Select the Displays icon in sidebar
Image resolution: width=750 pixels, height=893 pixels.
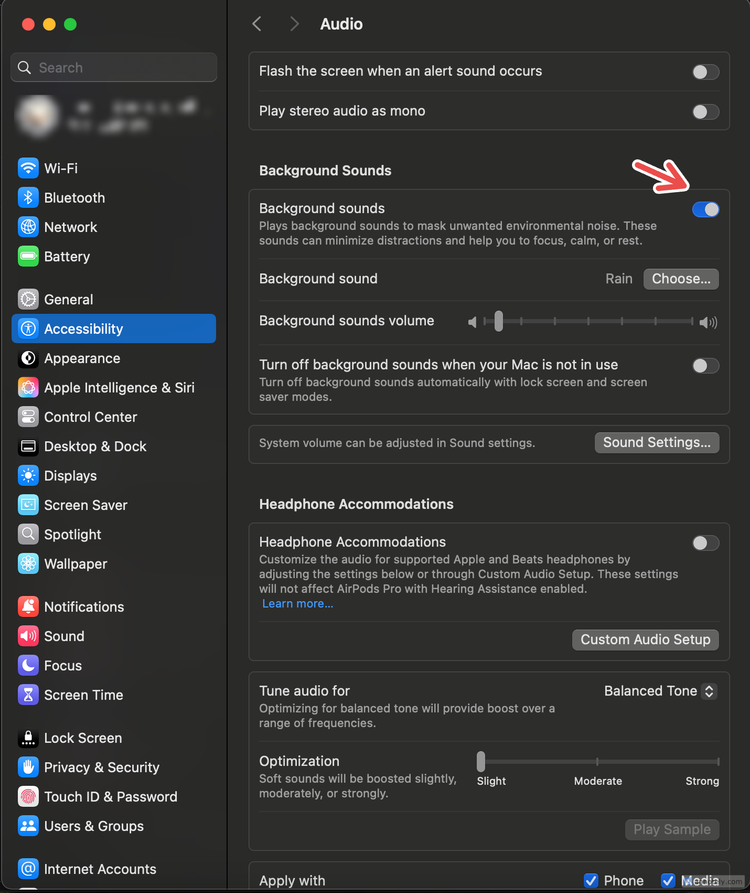point(28,476)
